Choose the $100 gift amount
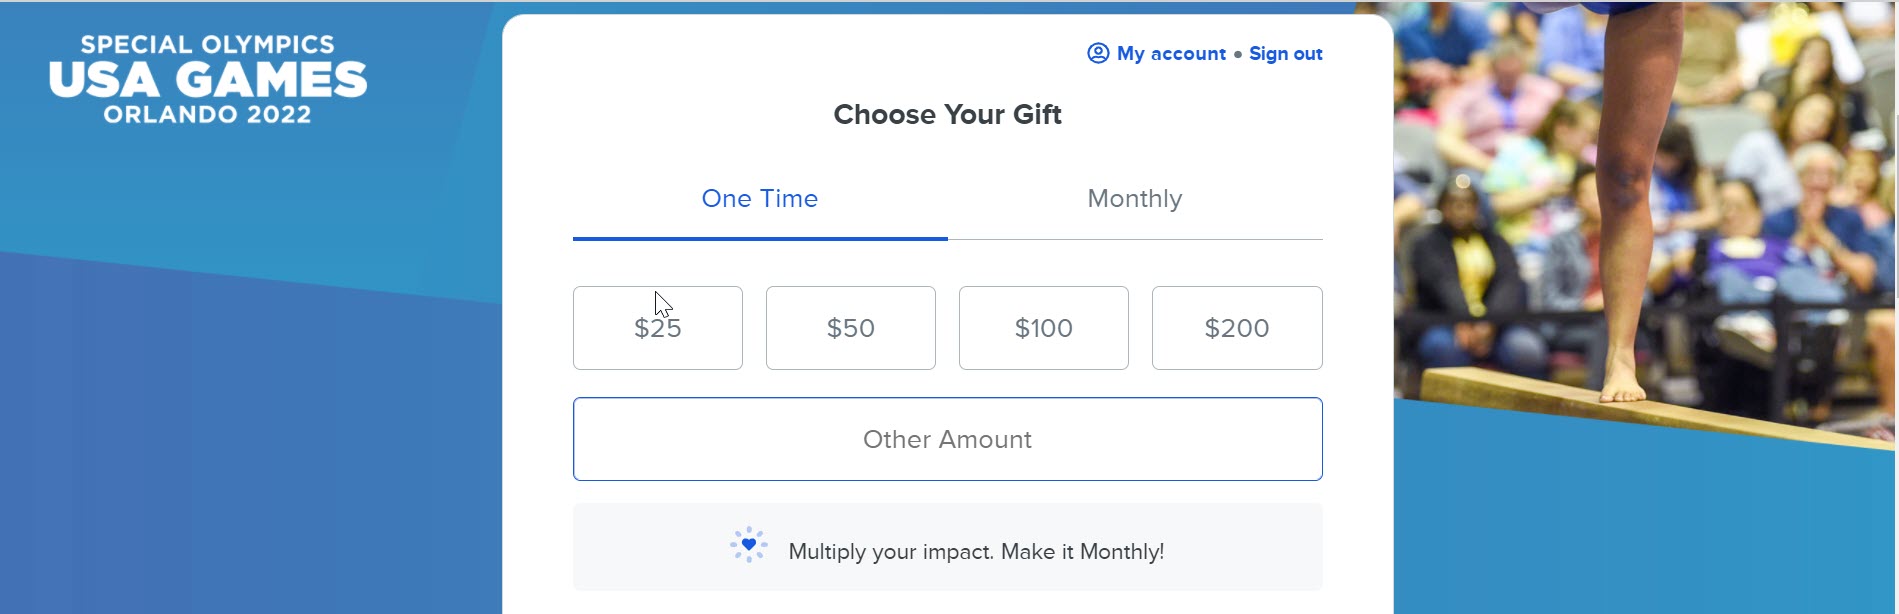The height and width of the screenshot is (614, 1899). pos(1044,328)
